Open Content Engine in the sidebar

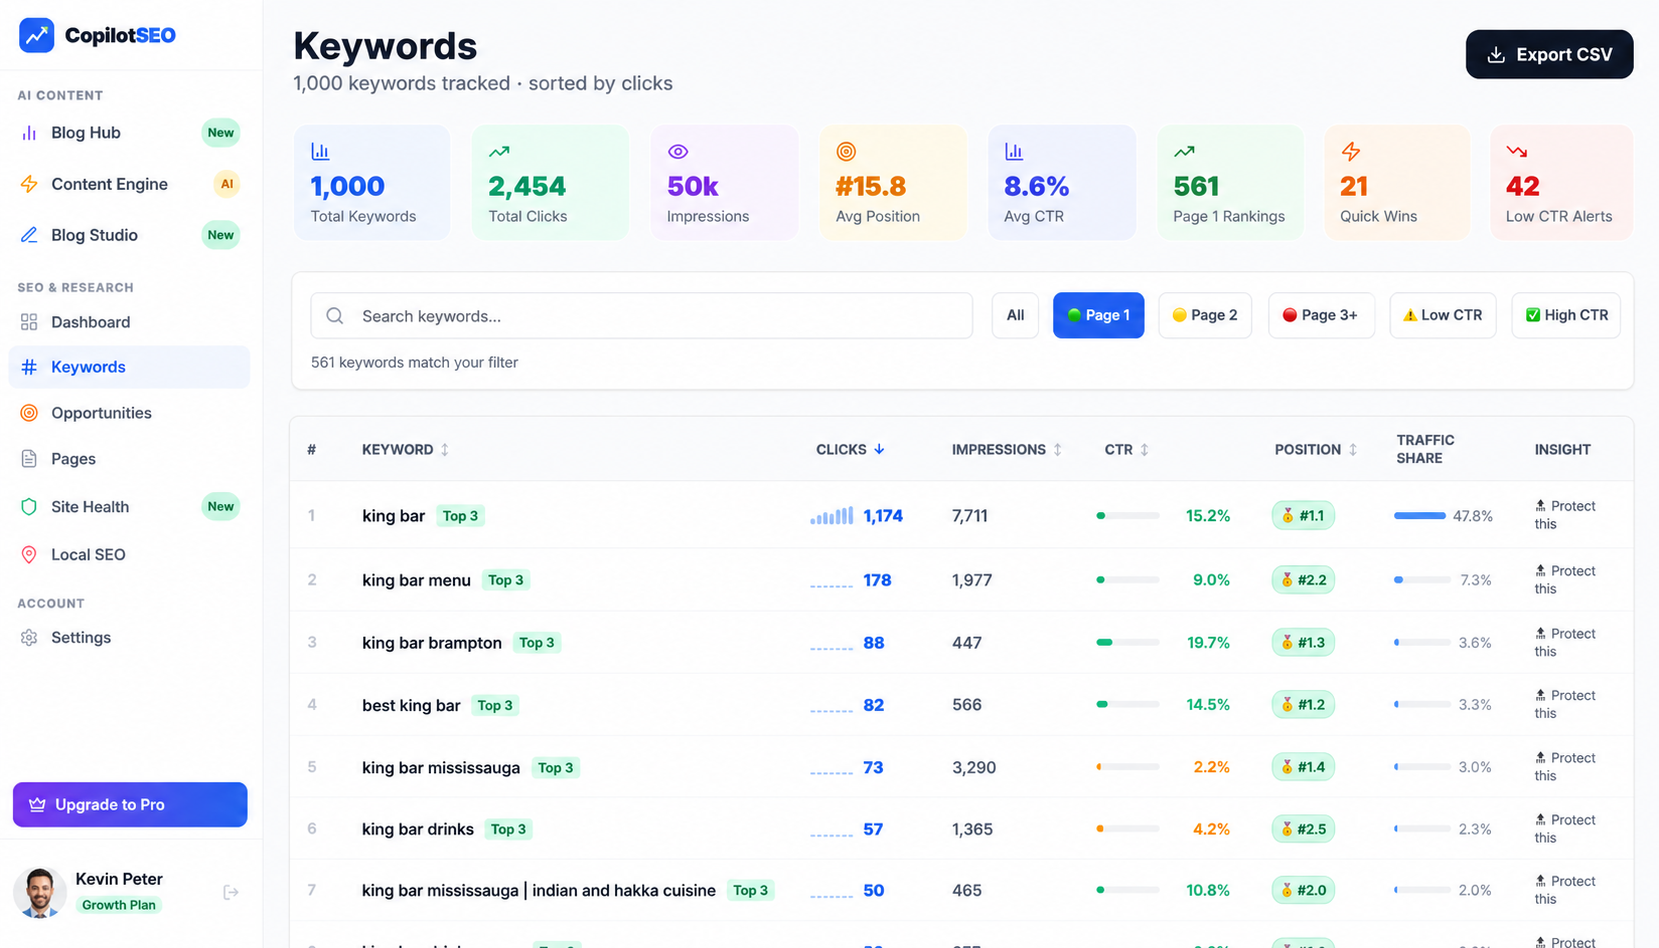click(x=129, y=184)
